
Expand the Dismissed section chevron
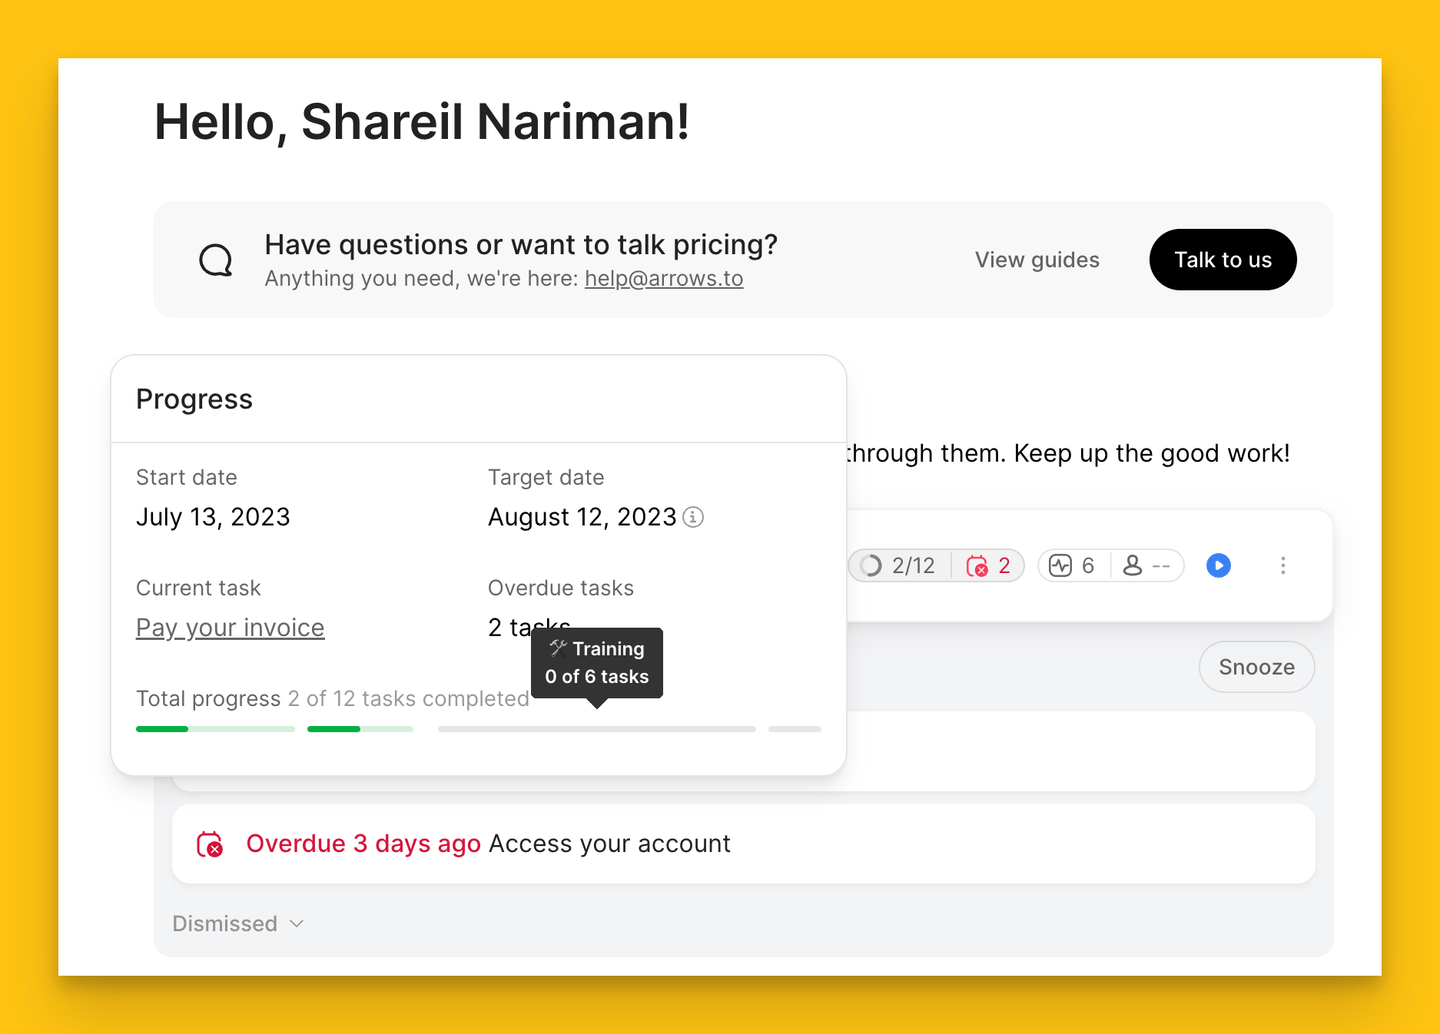pyautogui.click(x=296, y=924)
